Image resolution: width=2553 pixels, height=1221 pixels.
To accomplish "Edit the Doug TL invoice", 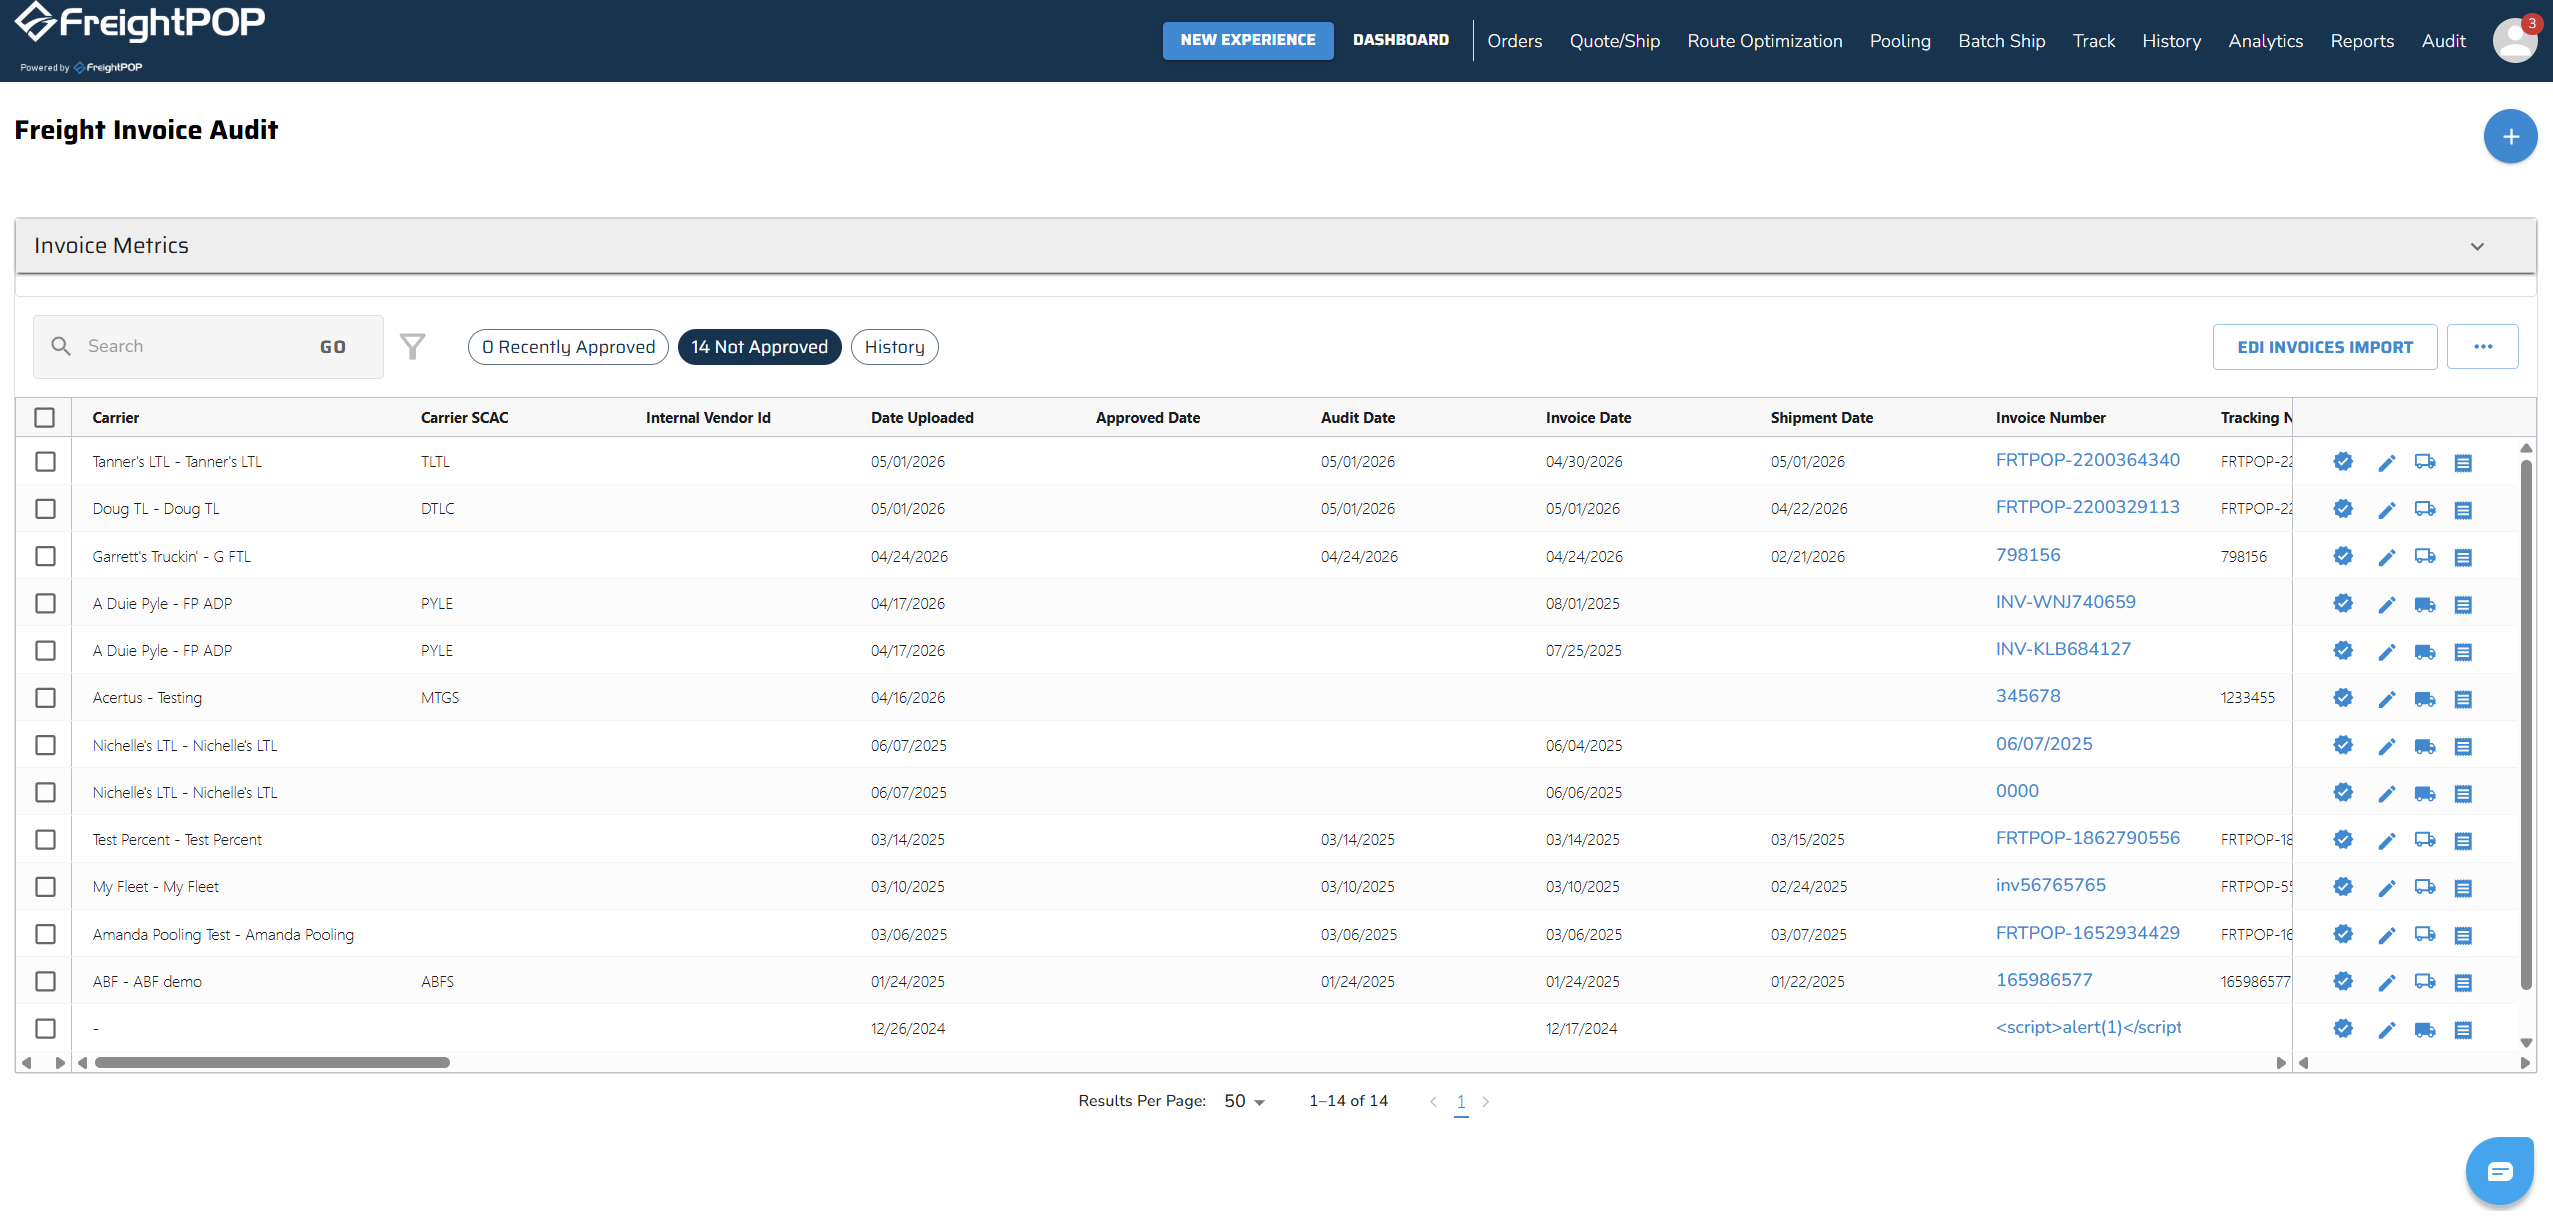I will point(2386,509).
